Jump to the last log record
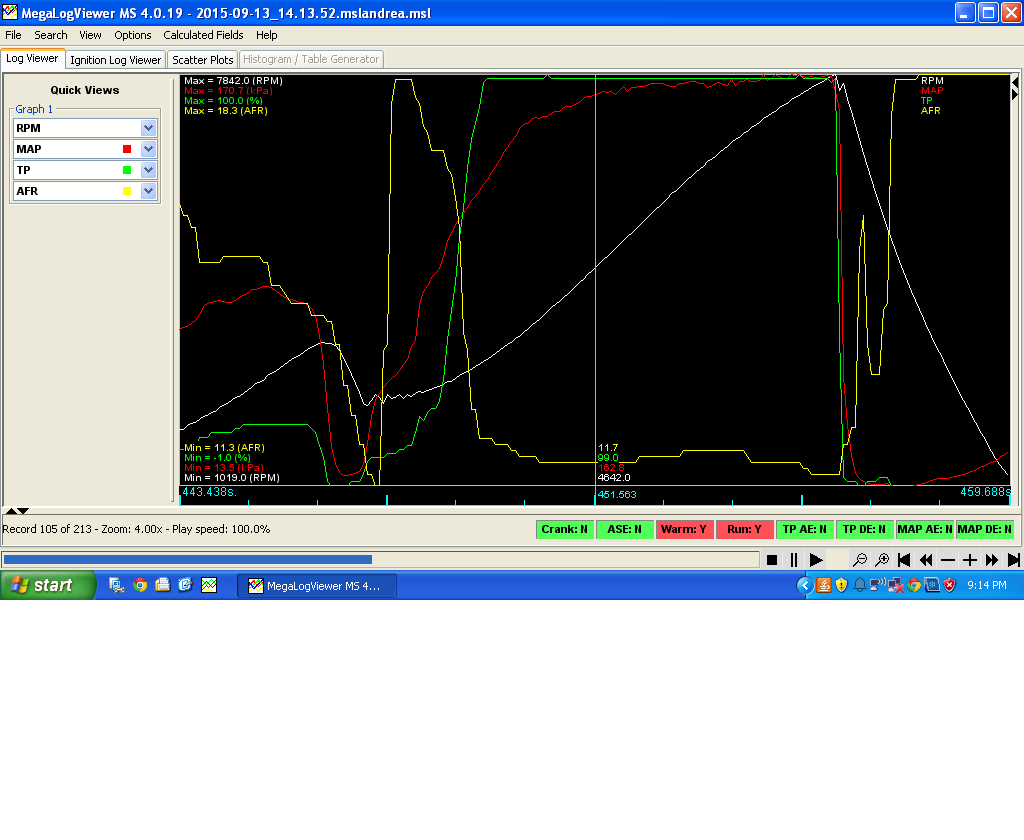The height and width of the screenshot is (840, 1024). coord(1014,560)
